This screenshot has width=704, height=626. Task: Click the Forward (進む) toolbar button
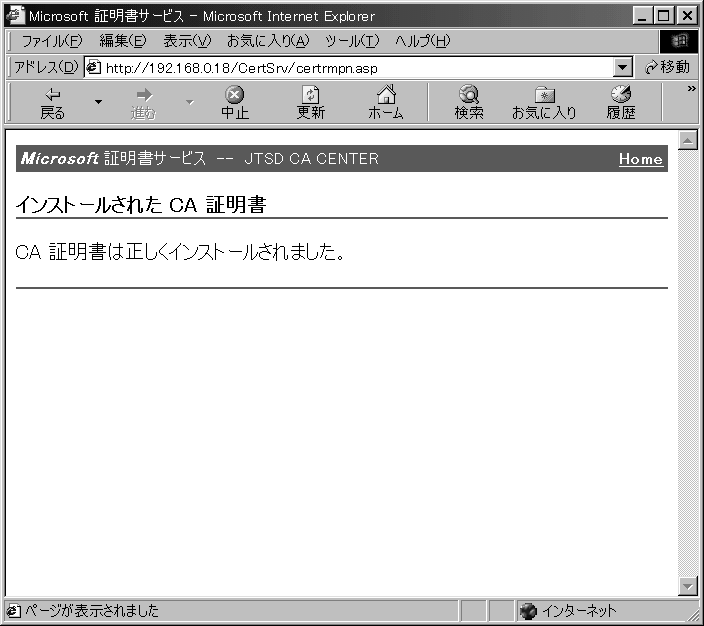[143, 103]
